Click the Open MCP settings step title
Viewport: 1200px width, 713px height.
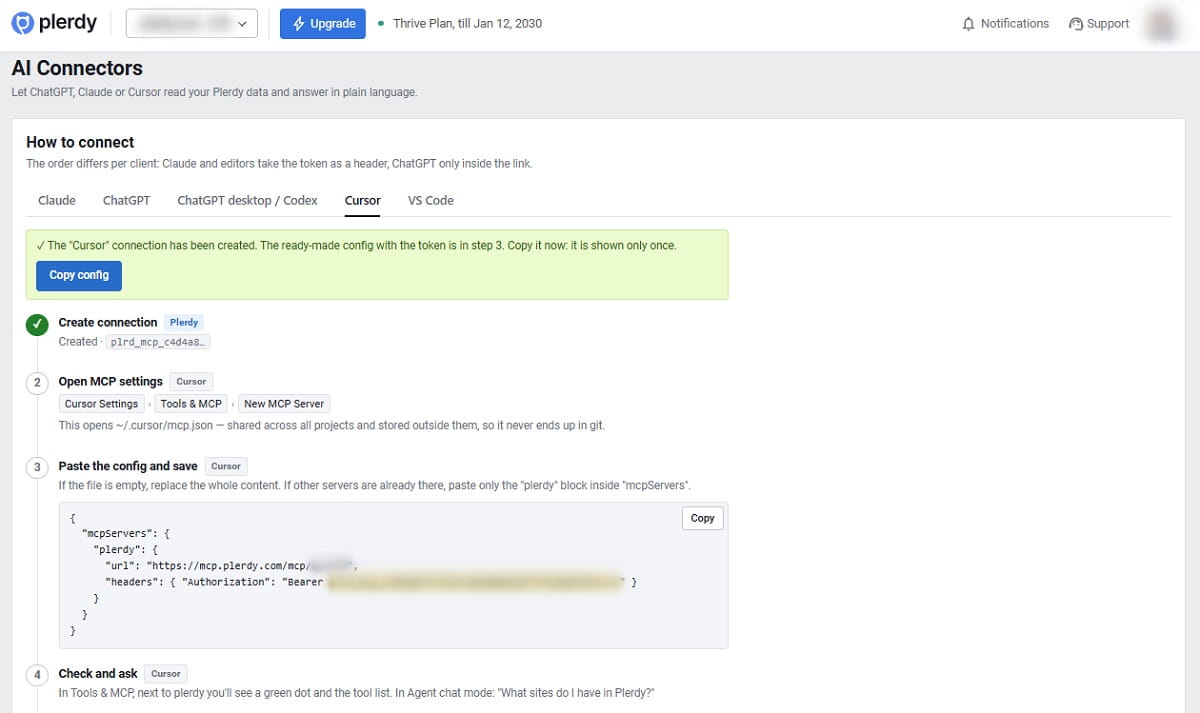point(111,381)
